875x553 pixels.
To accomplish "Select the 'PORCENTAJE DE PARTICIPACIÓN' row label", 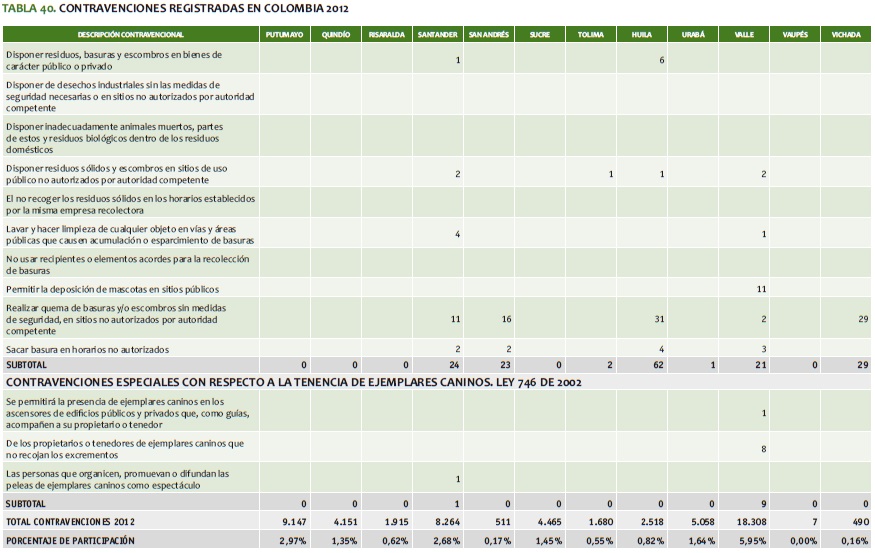I will [72, 541].
